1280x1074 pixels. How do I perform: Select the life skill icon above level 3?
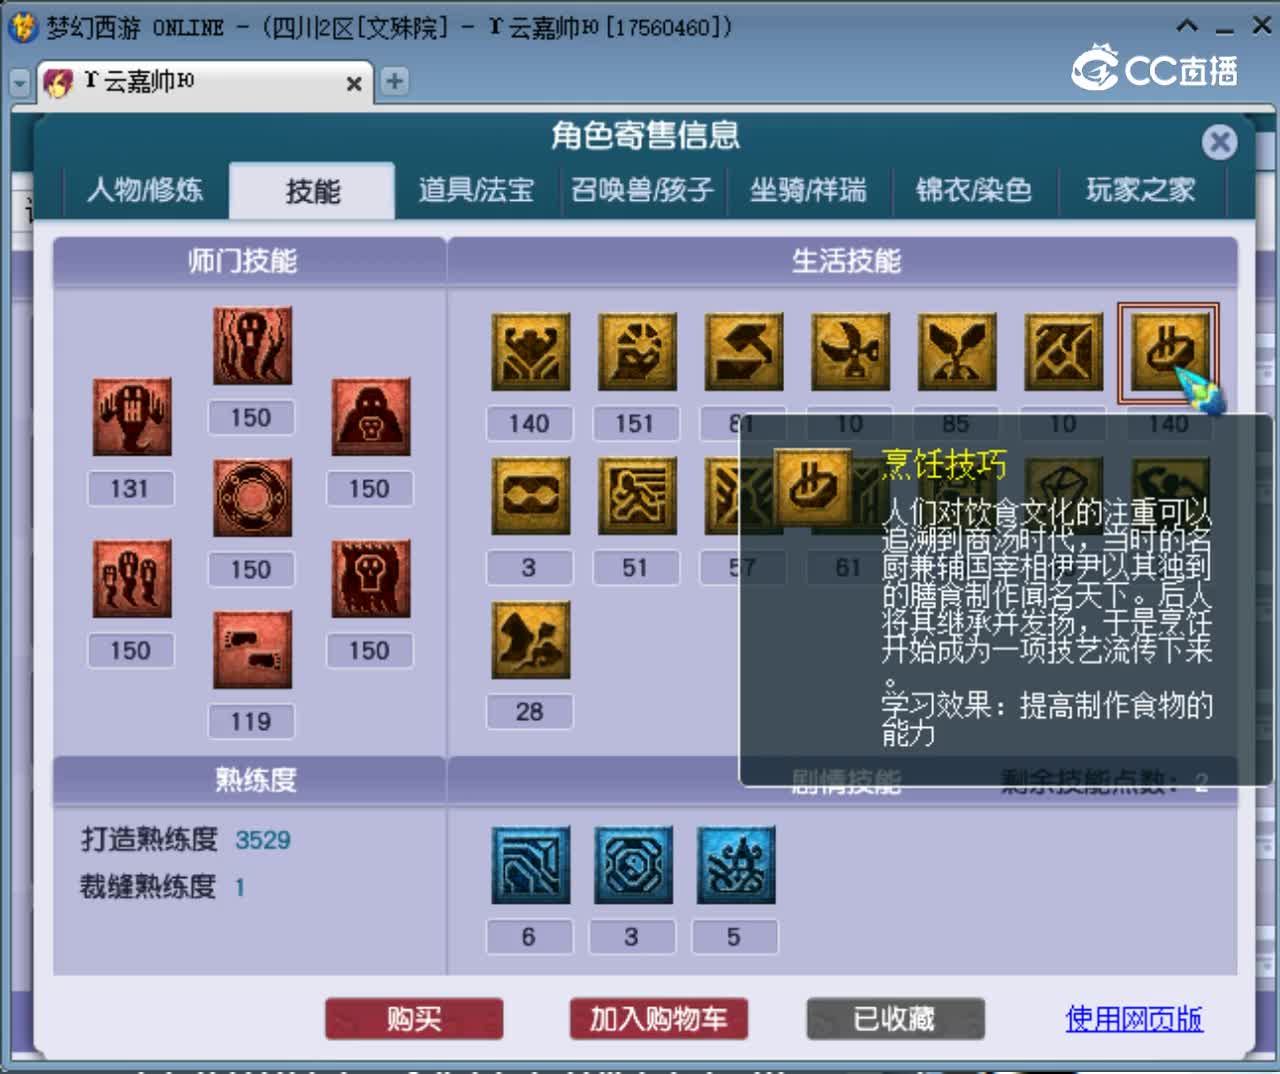(530, 495)
